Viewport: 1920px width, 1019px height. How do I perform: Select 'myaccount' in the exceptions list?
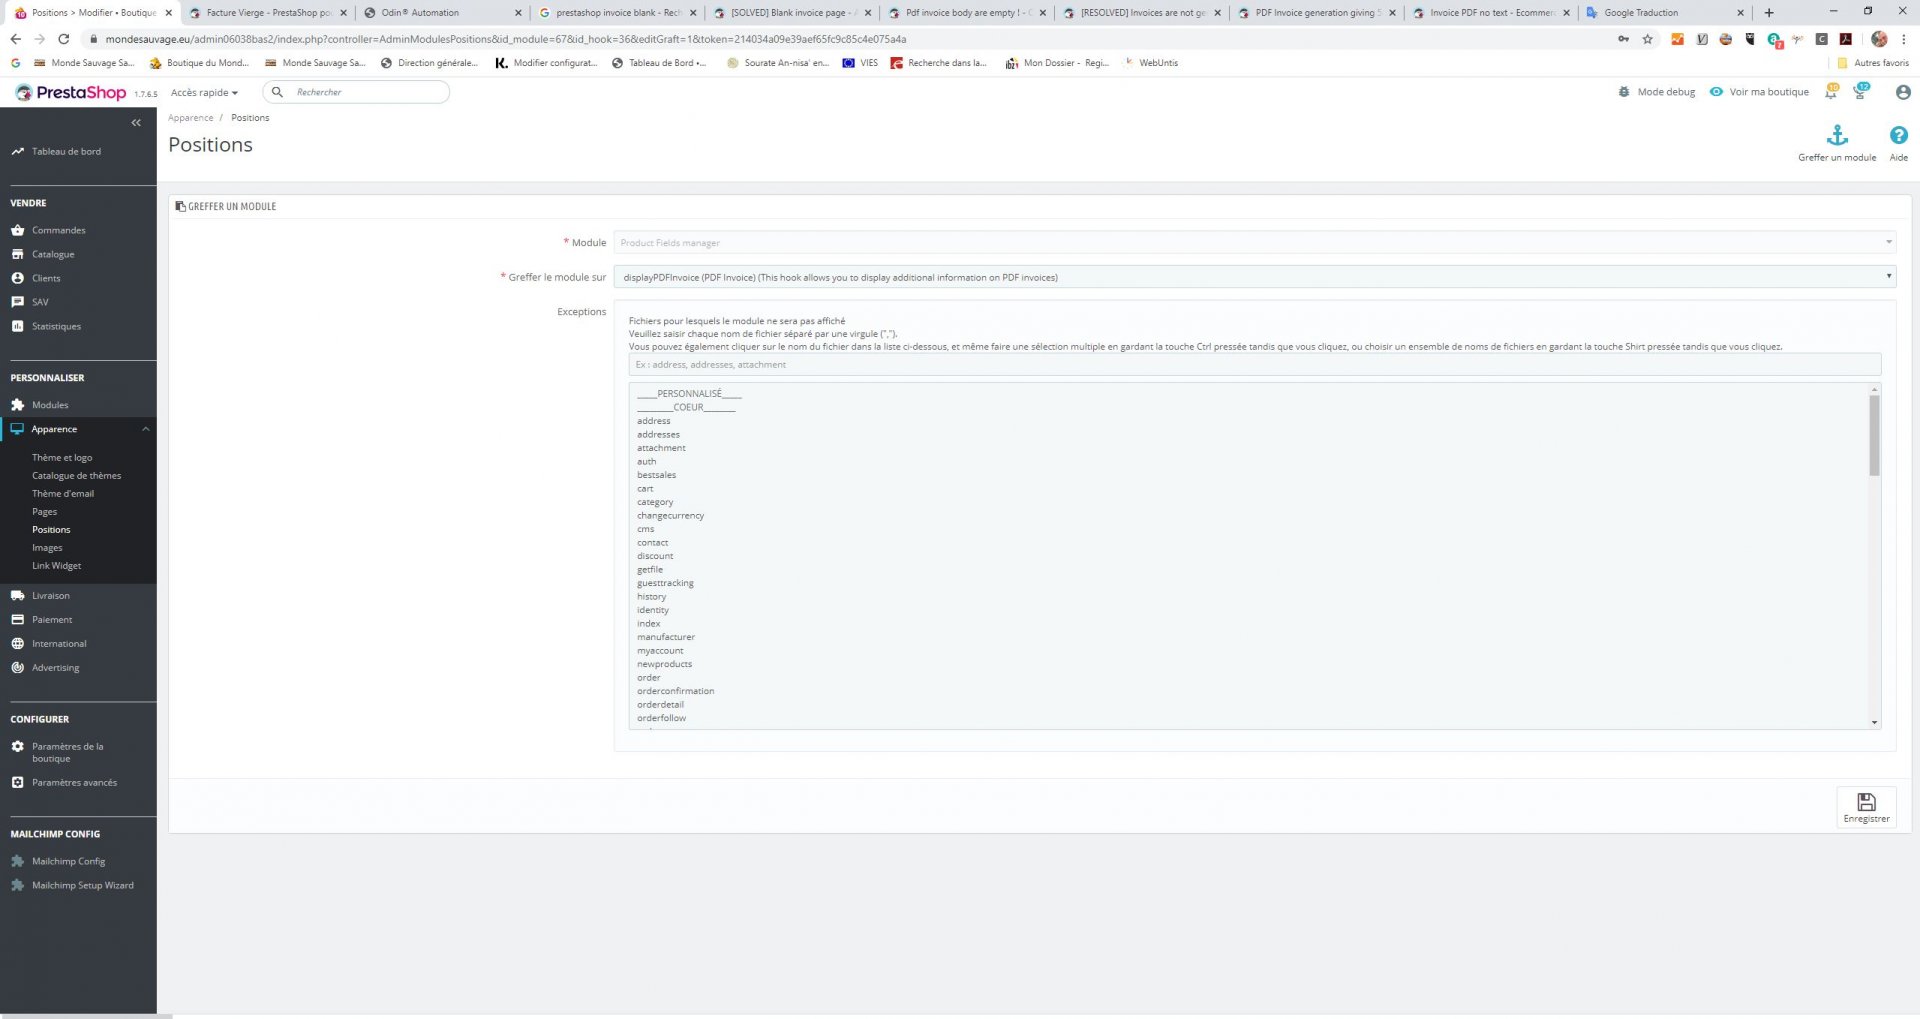pyautogui.click(x=660, y=651)
